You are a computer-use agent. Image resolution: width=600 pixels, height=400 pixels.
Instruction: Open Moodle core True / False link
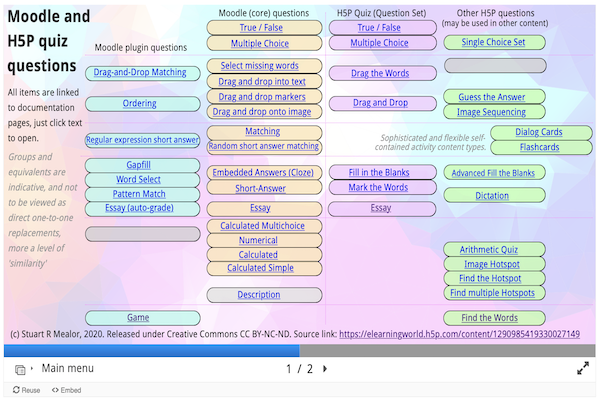click(x=261, y=28)
